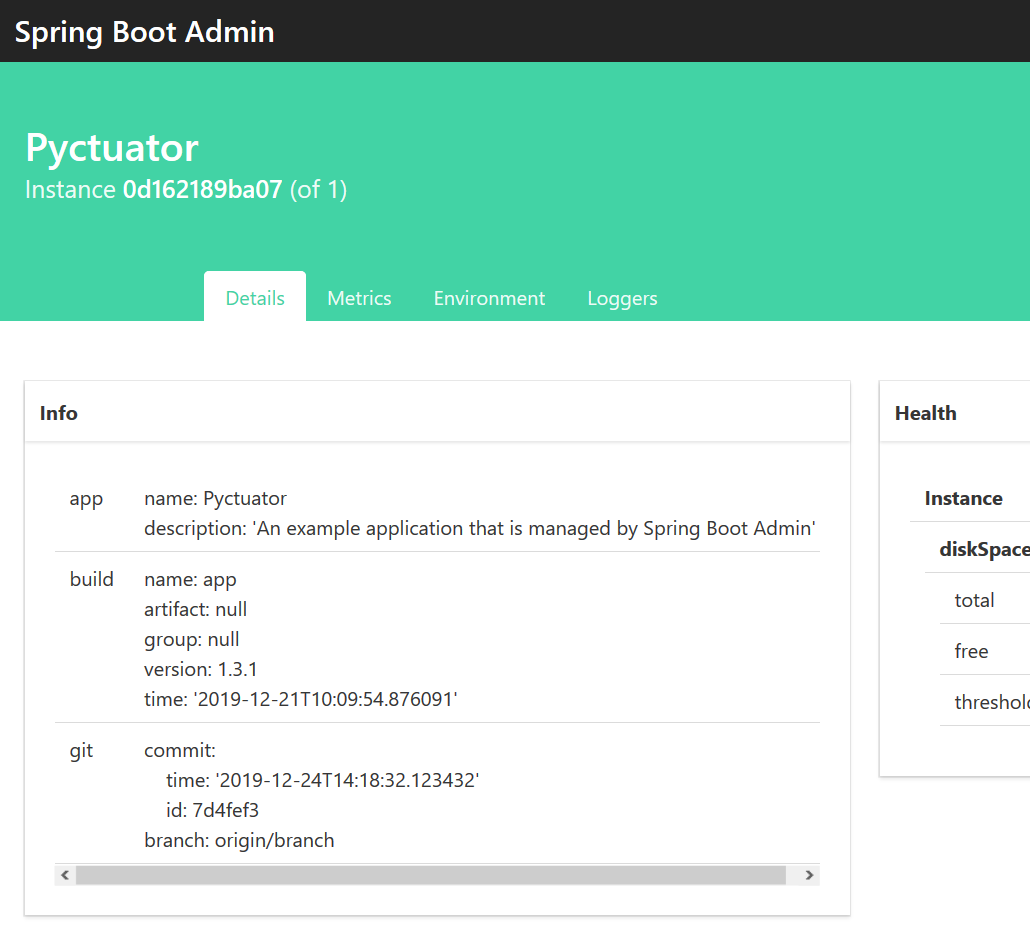The width and height of the screenshot is (1030, 939).
Task: Click commit 'id: 7d4fef3'
Action: (212, 810)
